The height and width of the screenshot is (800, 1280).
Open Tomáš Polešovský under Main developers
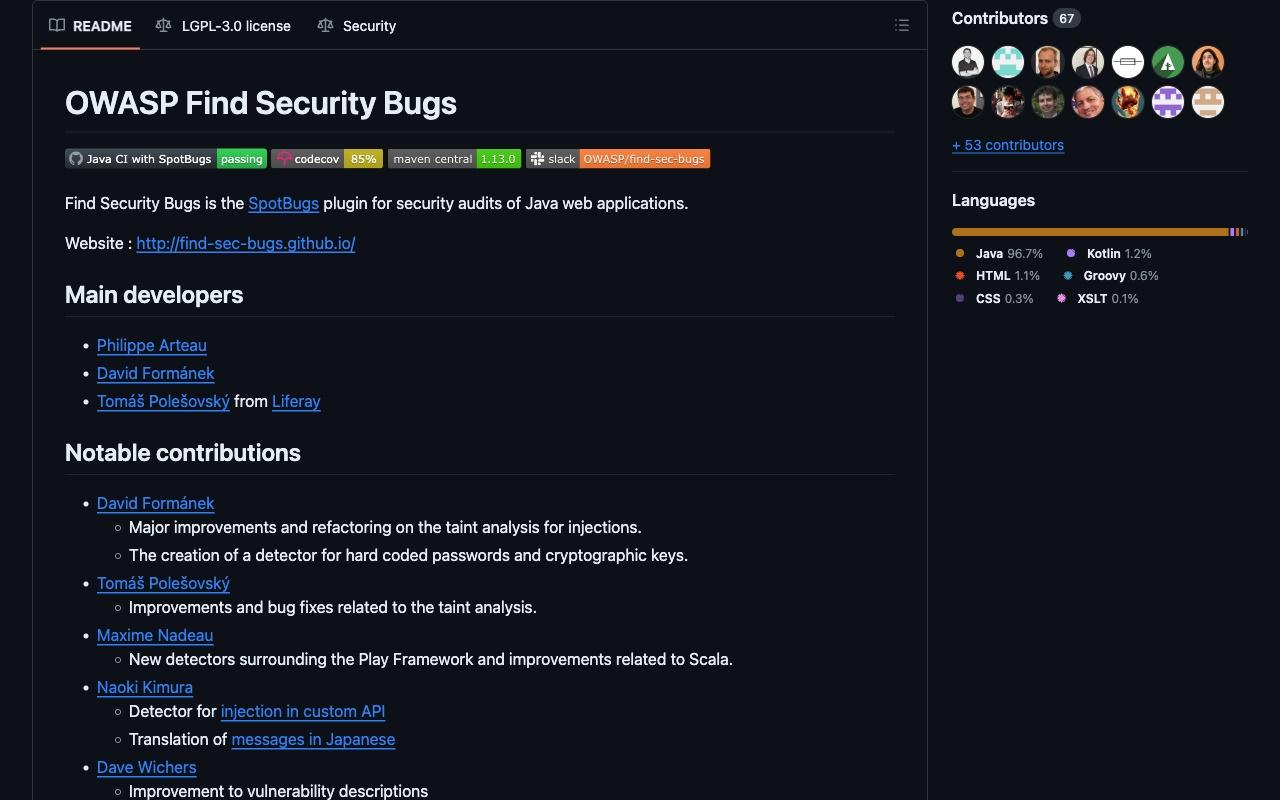click(163, 401)
